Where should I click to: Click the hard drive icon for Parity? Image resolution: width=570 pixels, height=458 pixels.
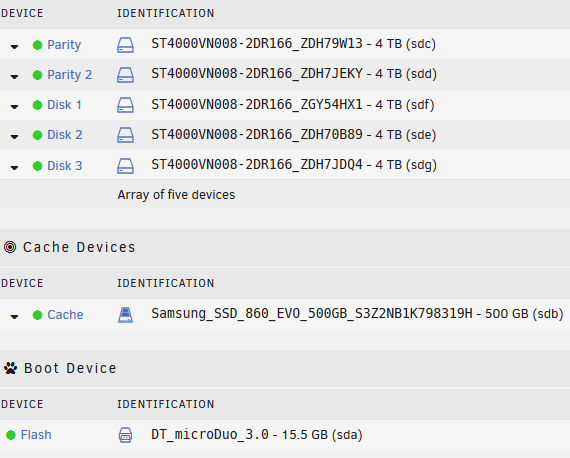tap(125, 45)
